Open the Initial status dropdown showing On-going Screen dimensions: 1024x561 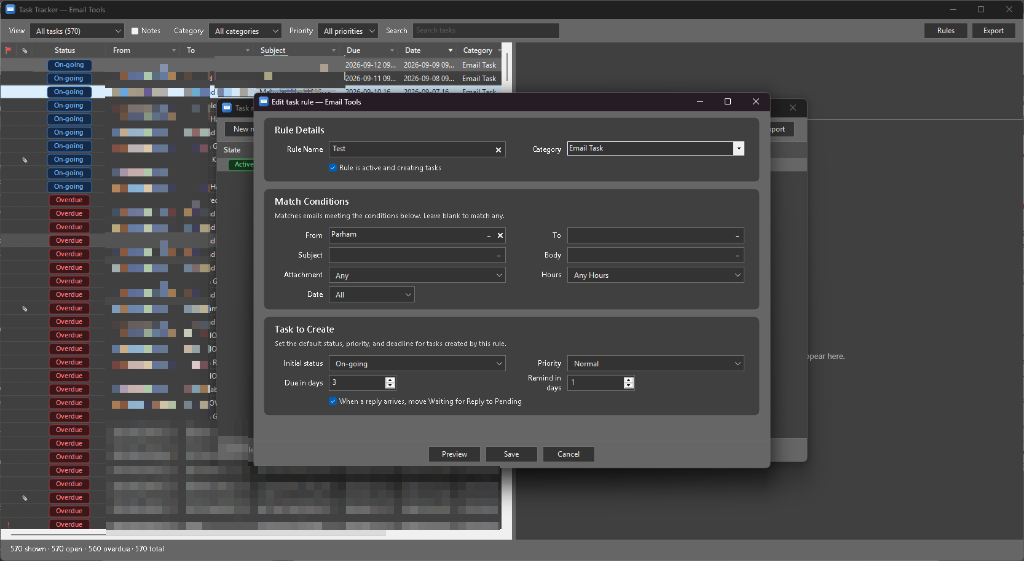[x=417, y=363]
